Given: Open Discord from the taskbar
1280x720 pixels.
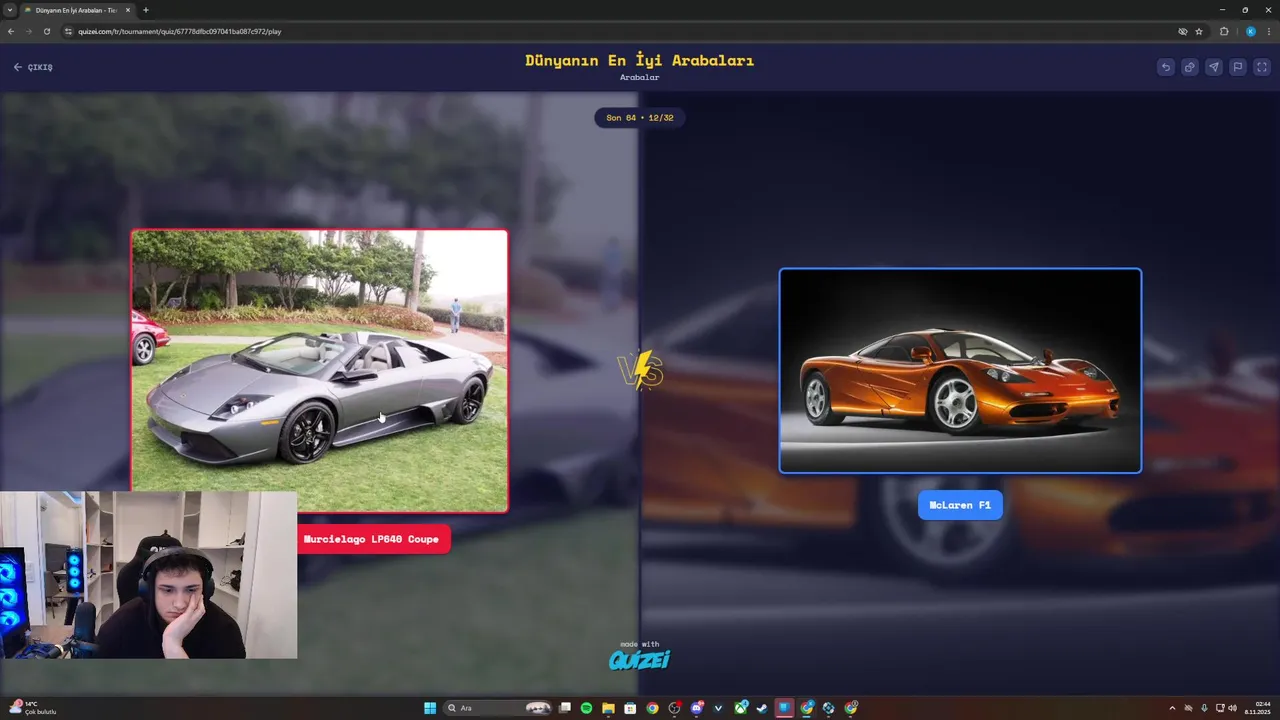Looking at the screenshot, I should 697,708.
